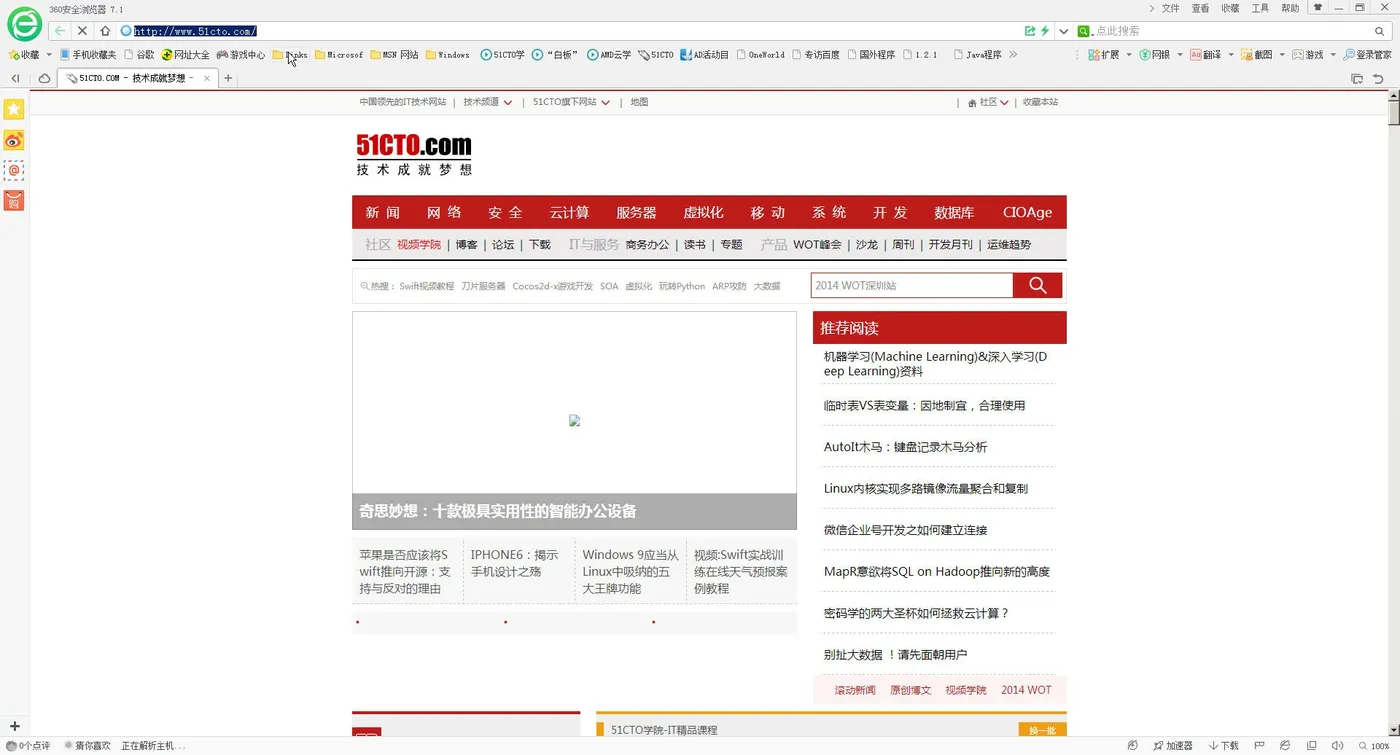
Task: Open the 游戏 dropdown arrow in the toolbar
Action: (1333, 55)
